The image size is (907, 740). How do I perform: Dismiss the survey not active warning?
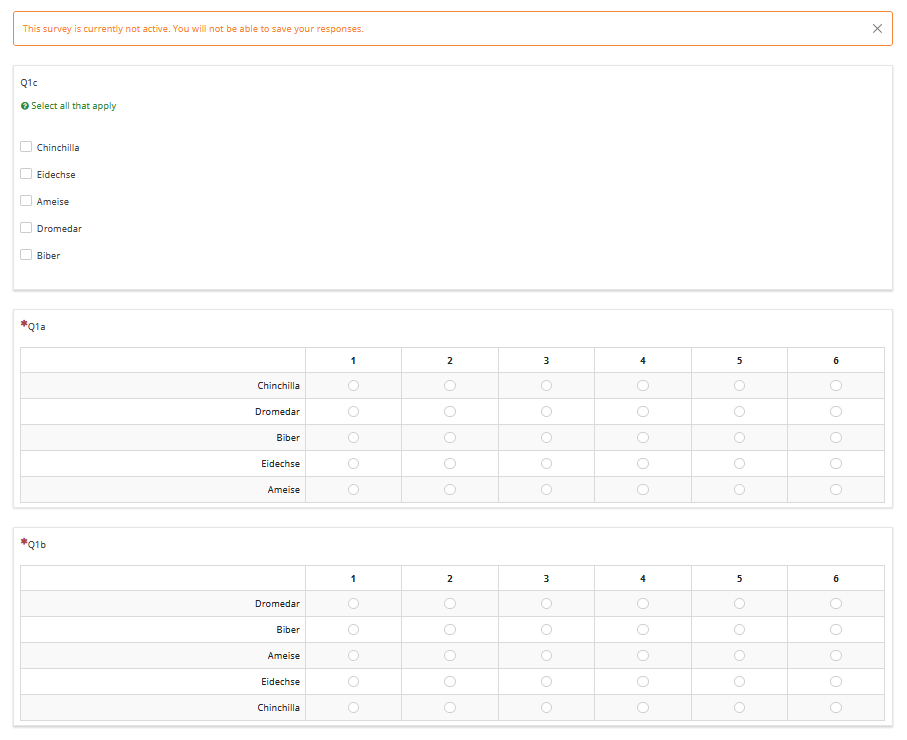tap(877, 29)
